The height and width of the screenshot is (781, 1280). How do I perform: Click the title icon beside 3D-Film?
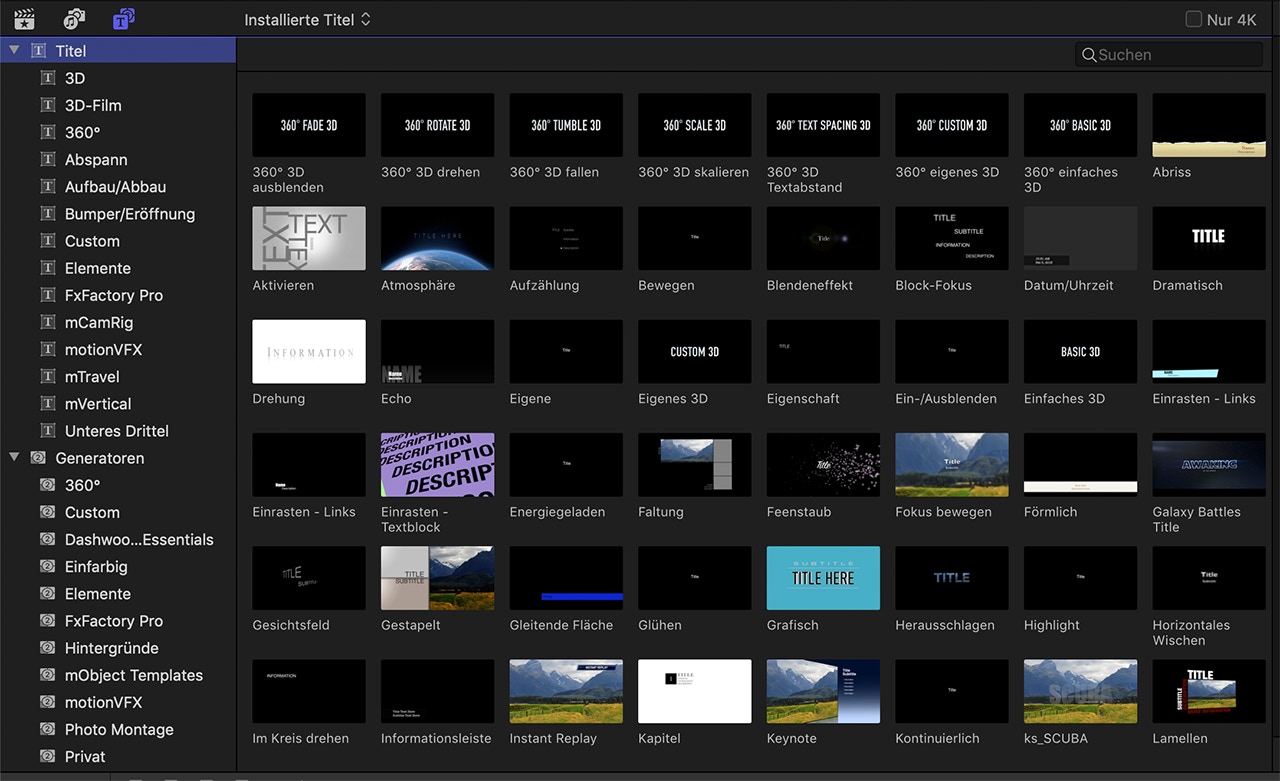47,105
